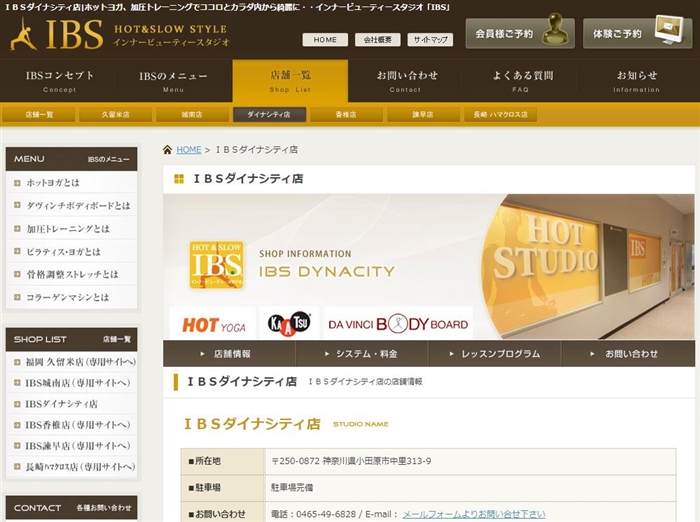Screen dimensions: 700x522
Task: Open the IBSコンセプト Concept menu
Action: tap(59, 81)
